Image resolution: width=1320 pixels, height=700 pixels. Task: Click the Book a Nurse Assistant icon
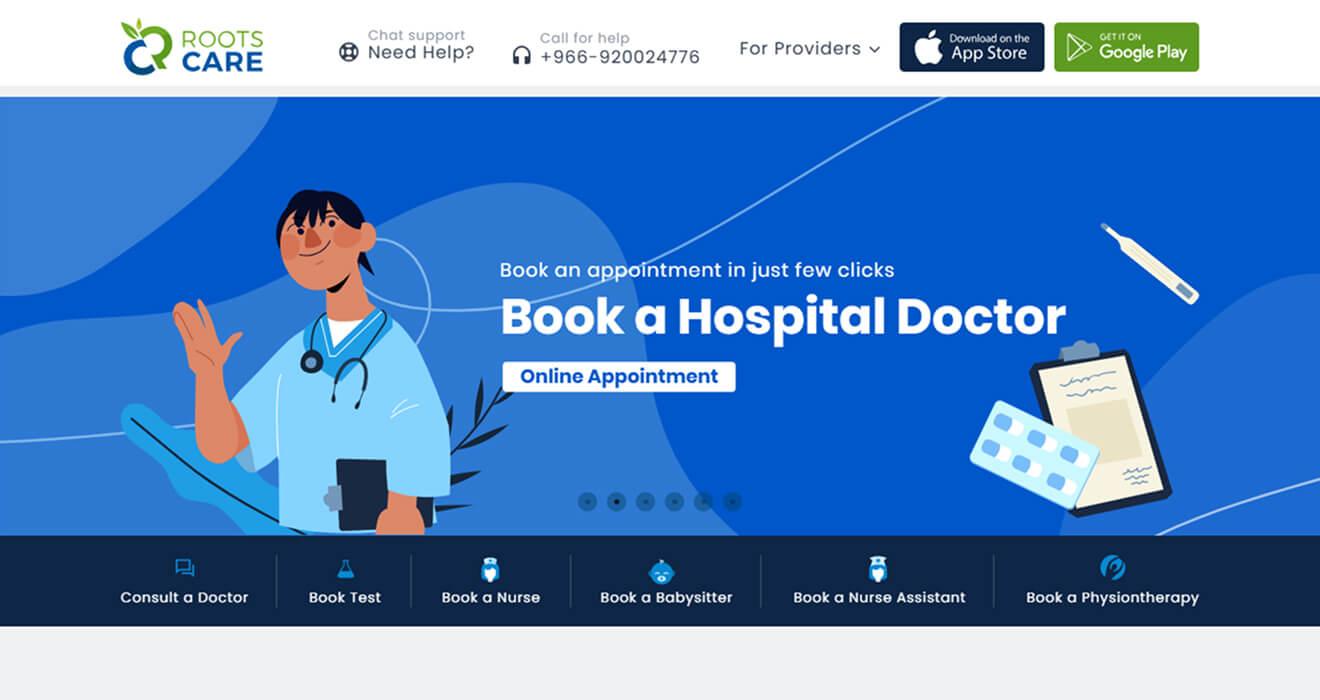[878, 568]
